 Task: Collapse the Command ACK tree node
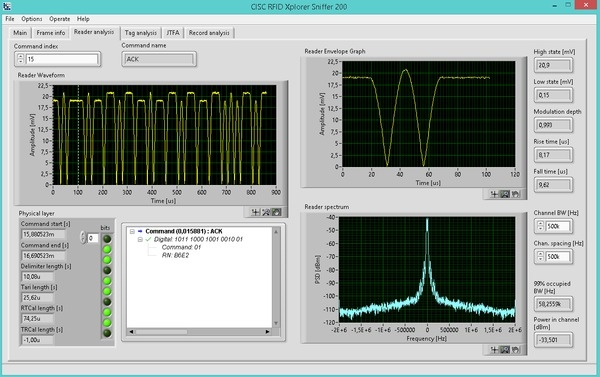tap(132, 231)
